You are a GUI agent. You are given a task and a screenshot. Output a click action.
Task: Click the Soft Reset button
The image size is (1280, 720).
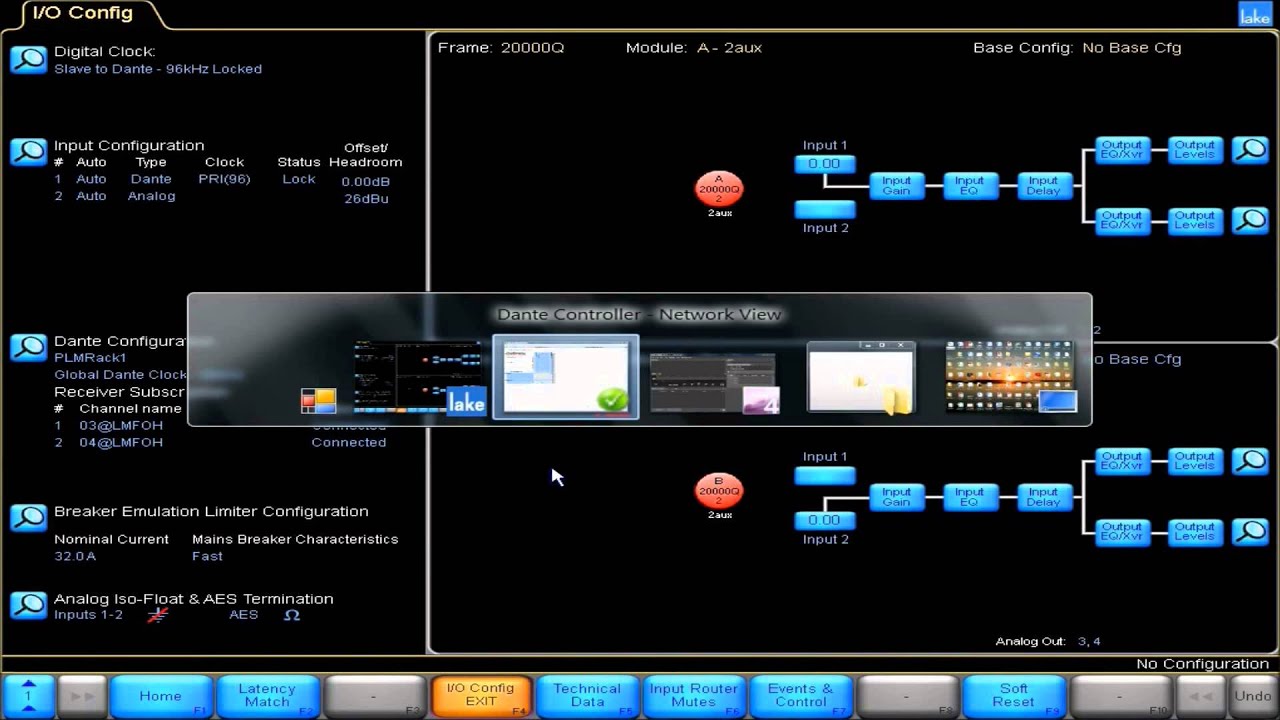tap(1013, 696)
